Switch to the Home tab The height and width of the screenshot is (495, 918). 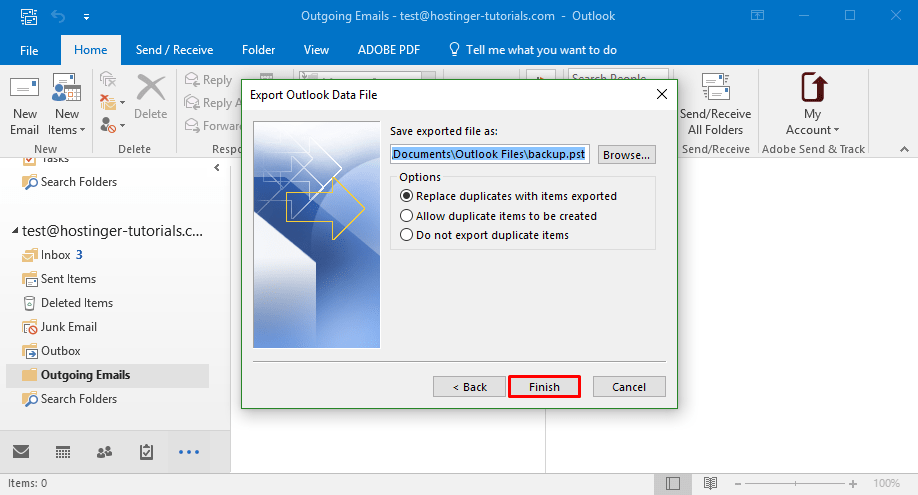[x=91, y=50]
